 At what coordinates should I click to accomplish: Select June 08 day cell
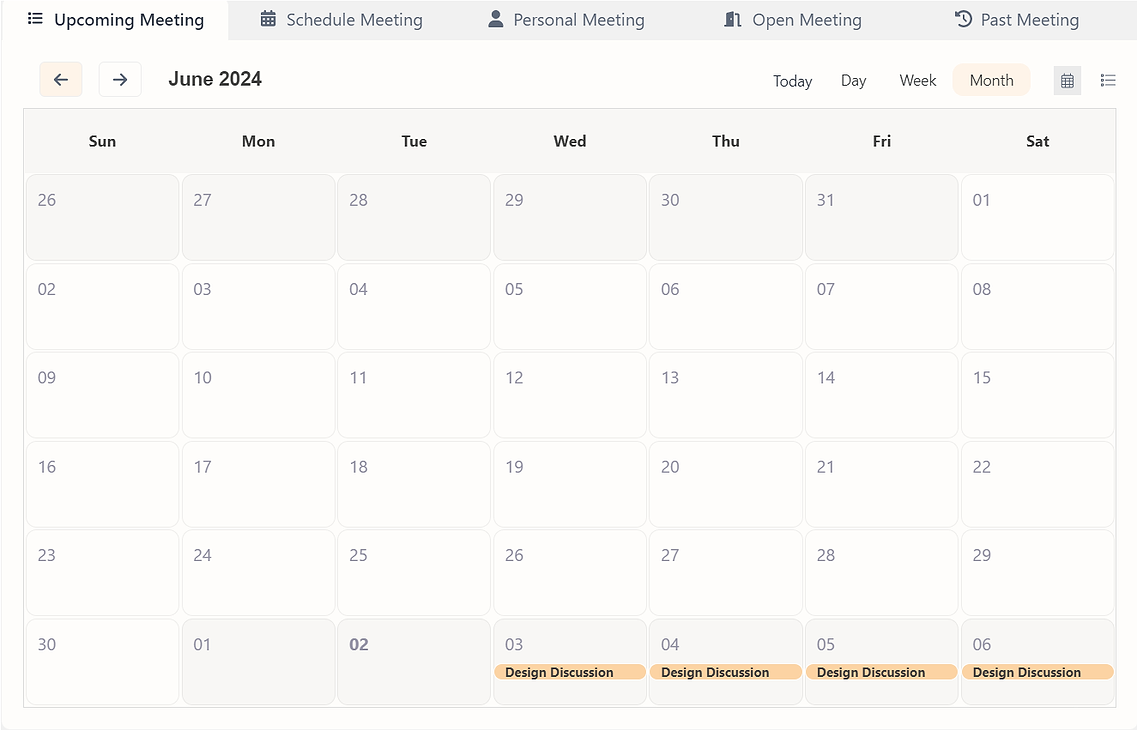(1037, 306)
